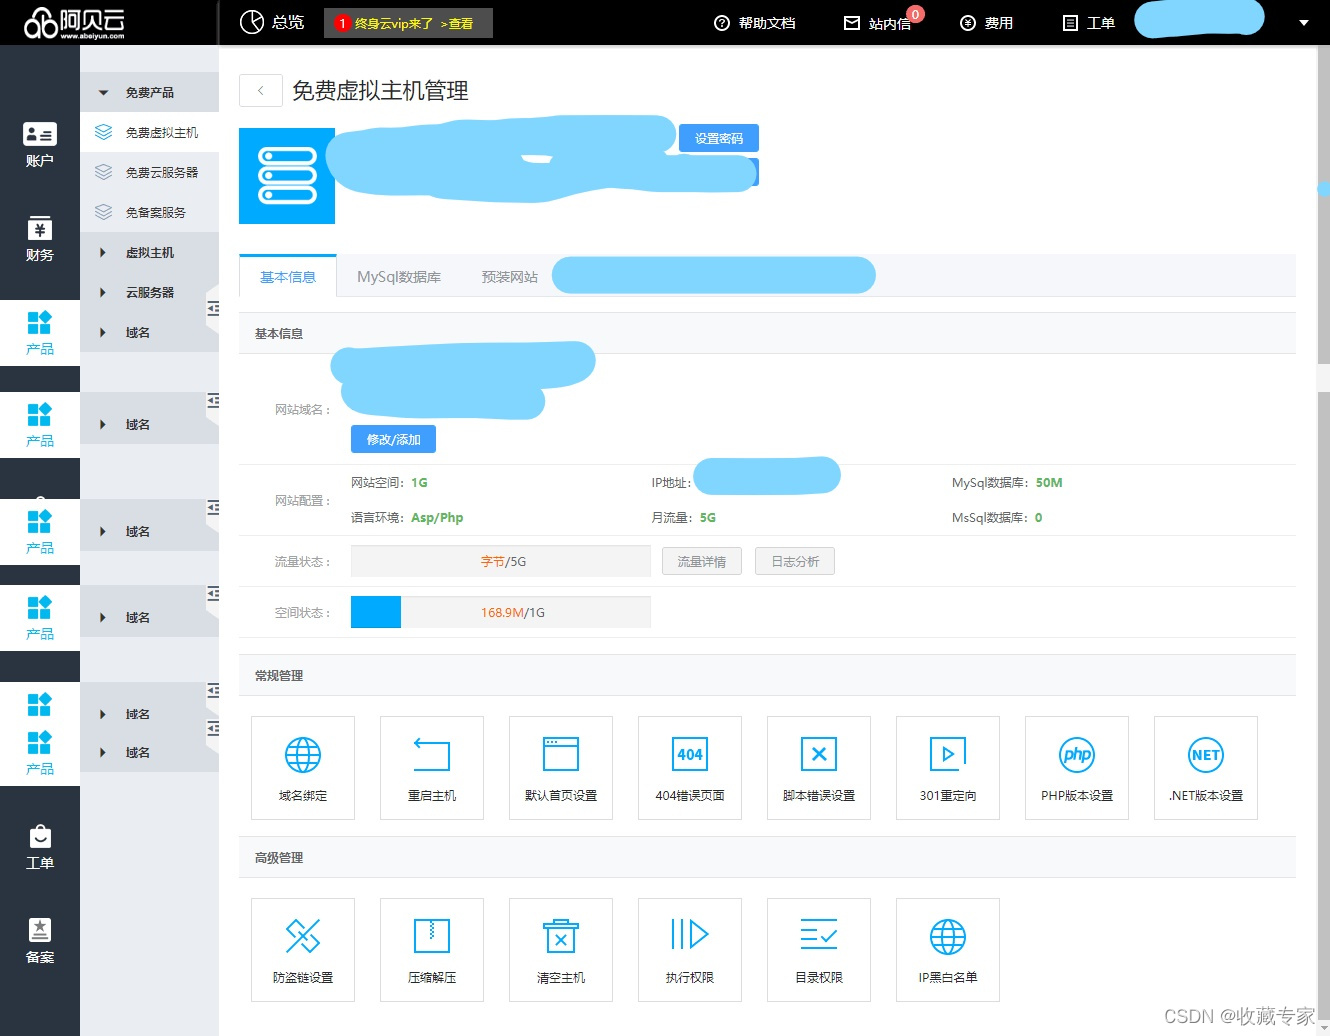Viewport: 1330px width, 1036px height.
Task: Click the 阿贝云 logo
Action: coord(75,22)
